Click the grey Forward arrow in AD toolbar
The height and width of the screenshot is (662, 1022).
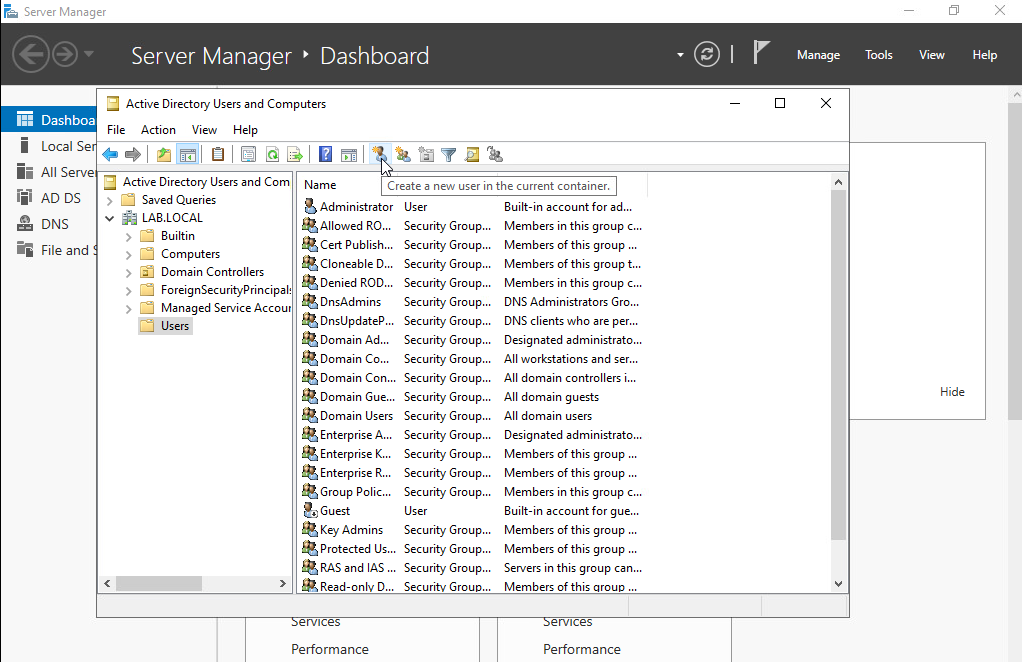tap(132, 154)
